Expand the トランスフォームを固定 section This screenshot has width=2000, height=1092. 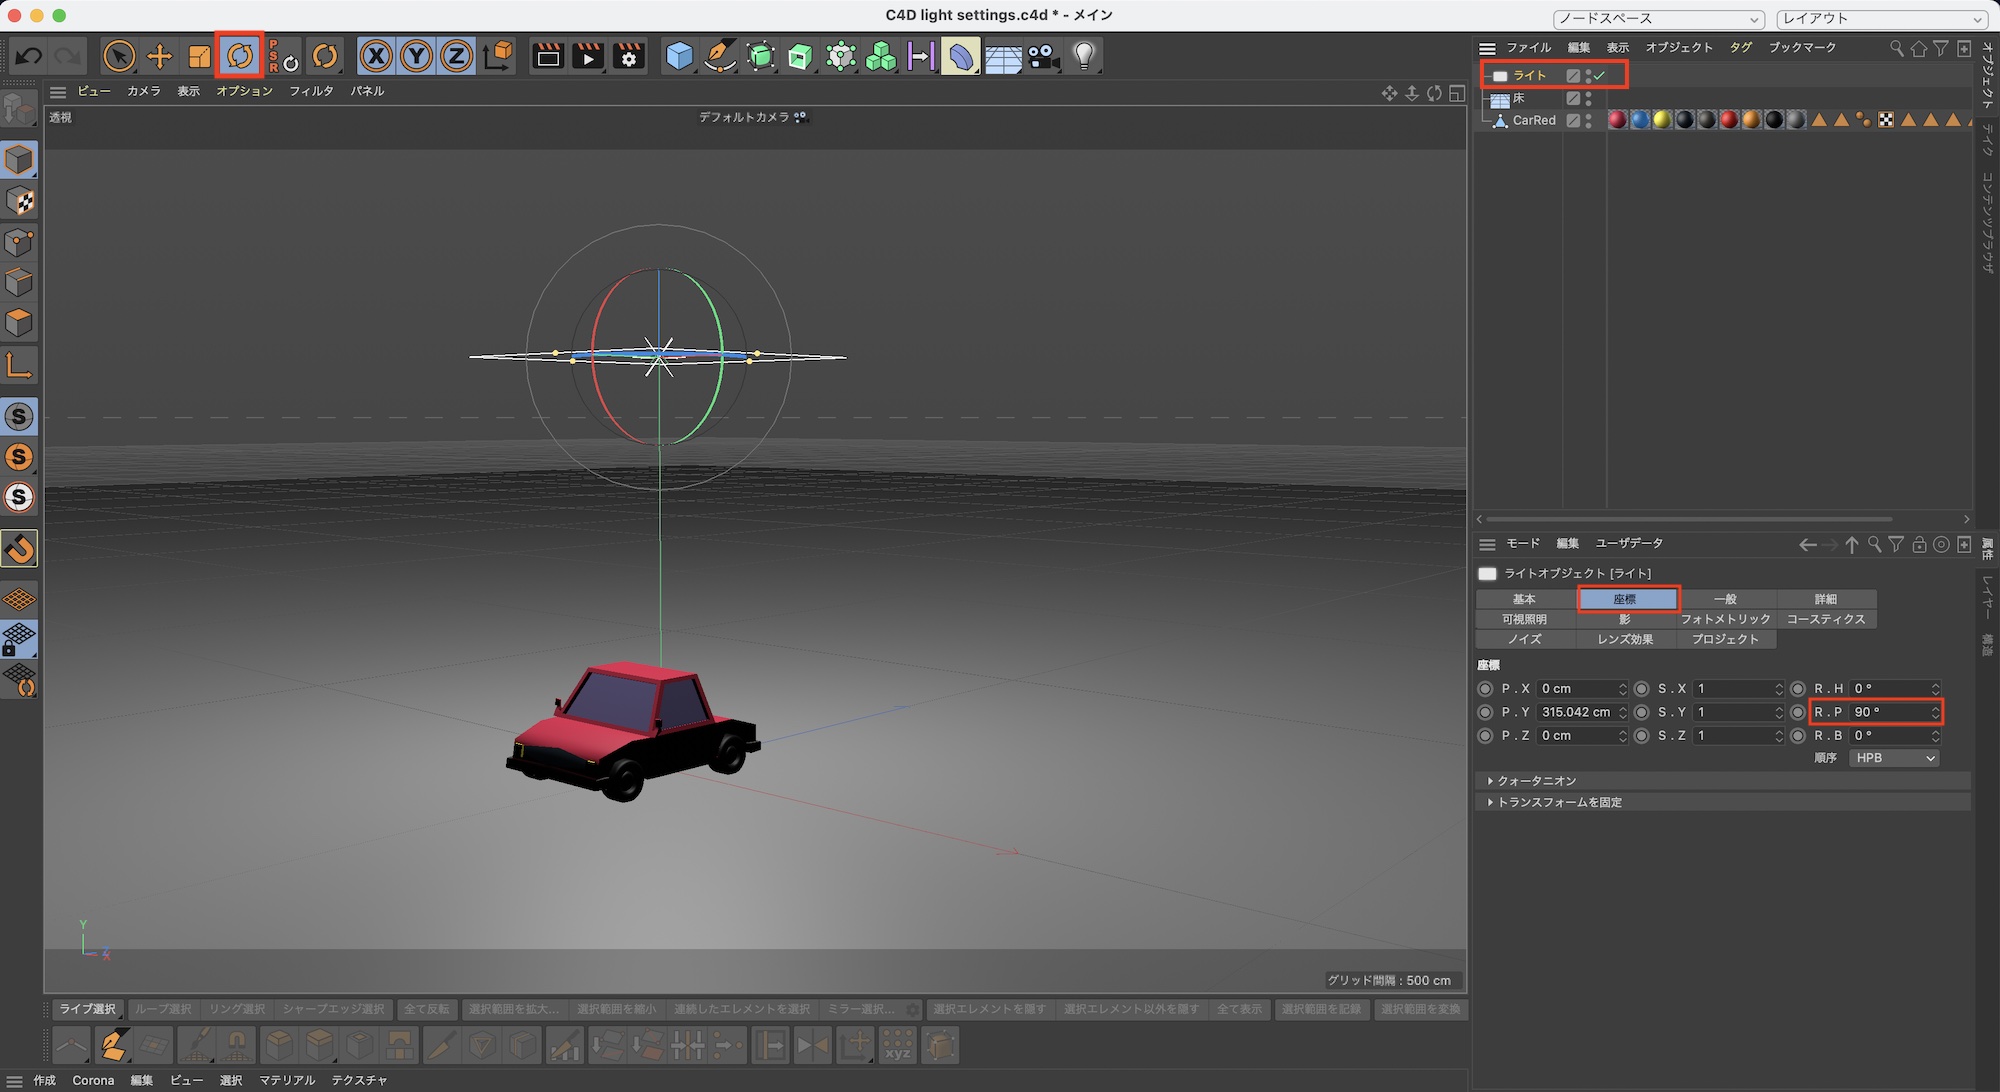[1558, 802]
